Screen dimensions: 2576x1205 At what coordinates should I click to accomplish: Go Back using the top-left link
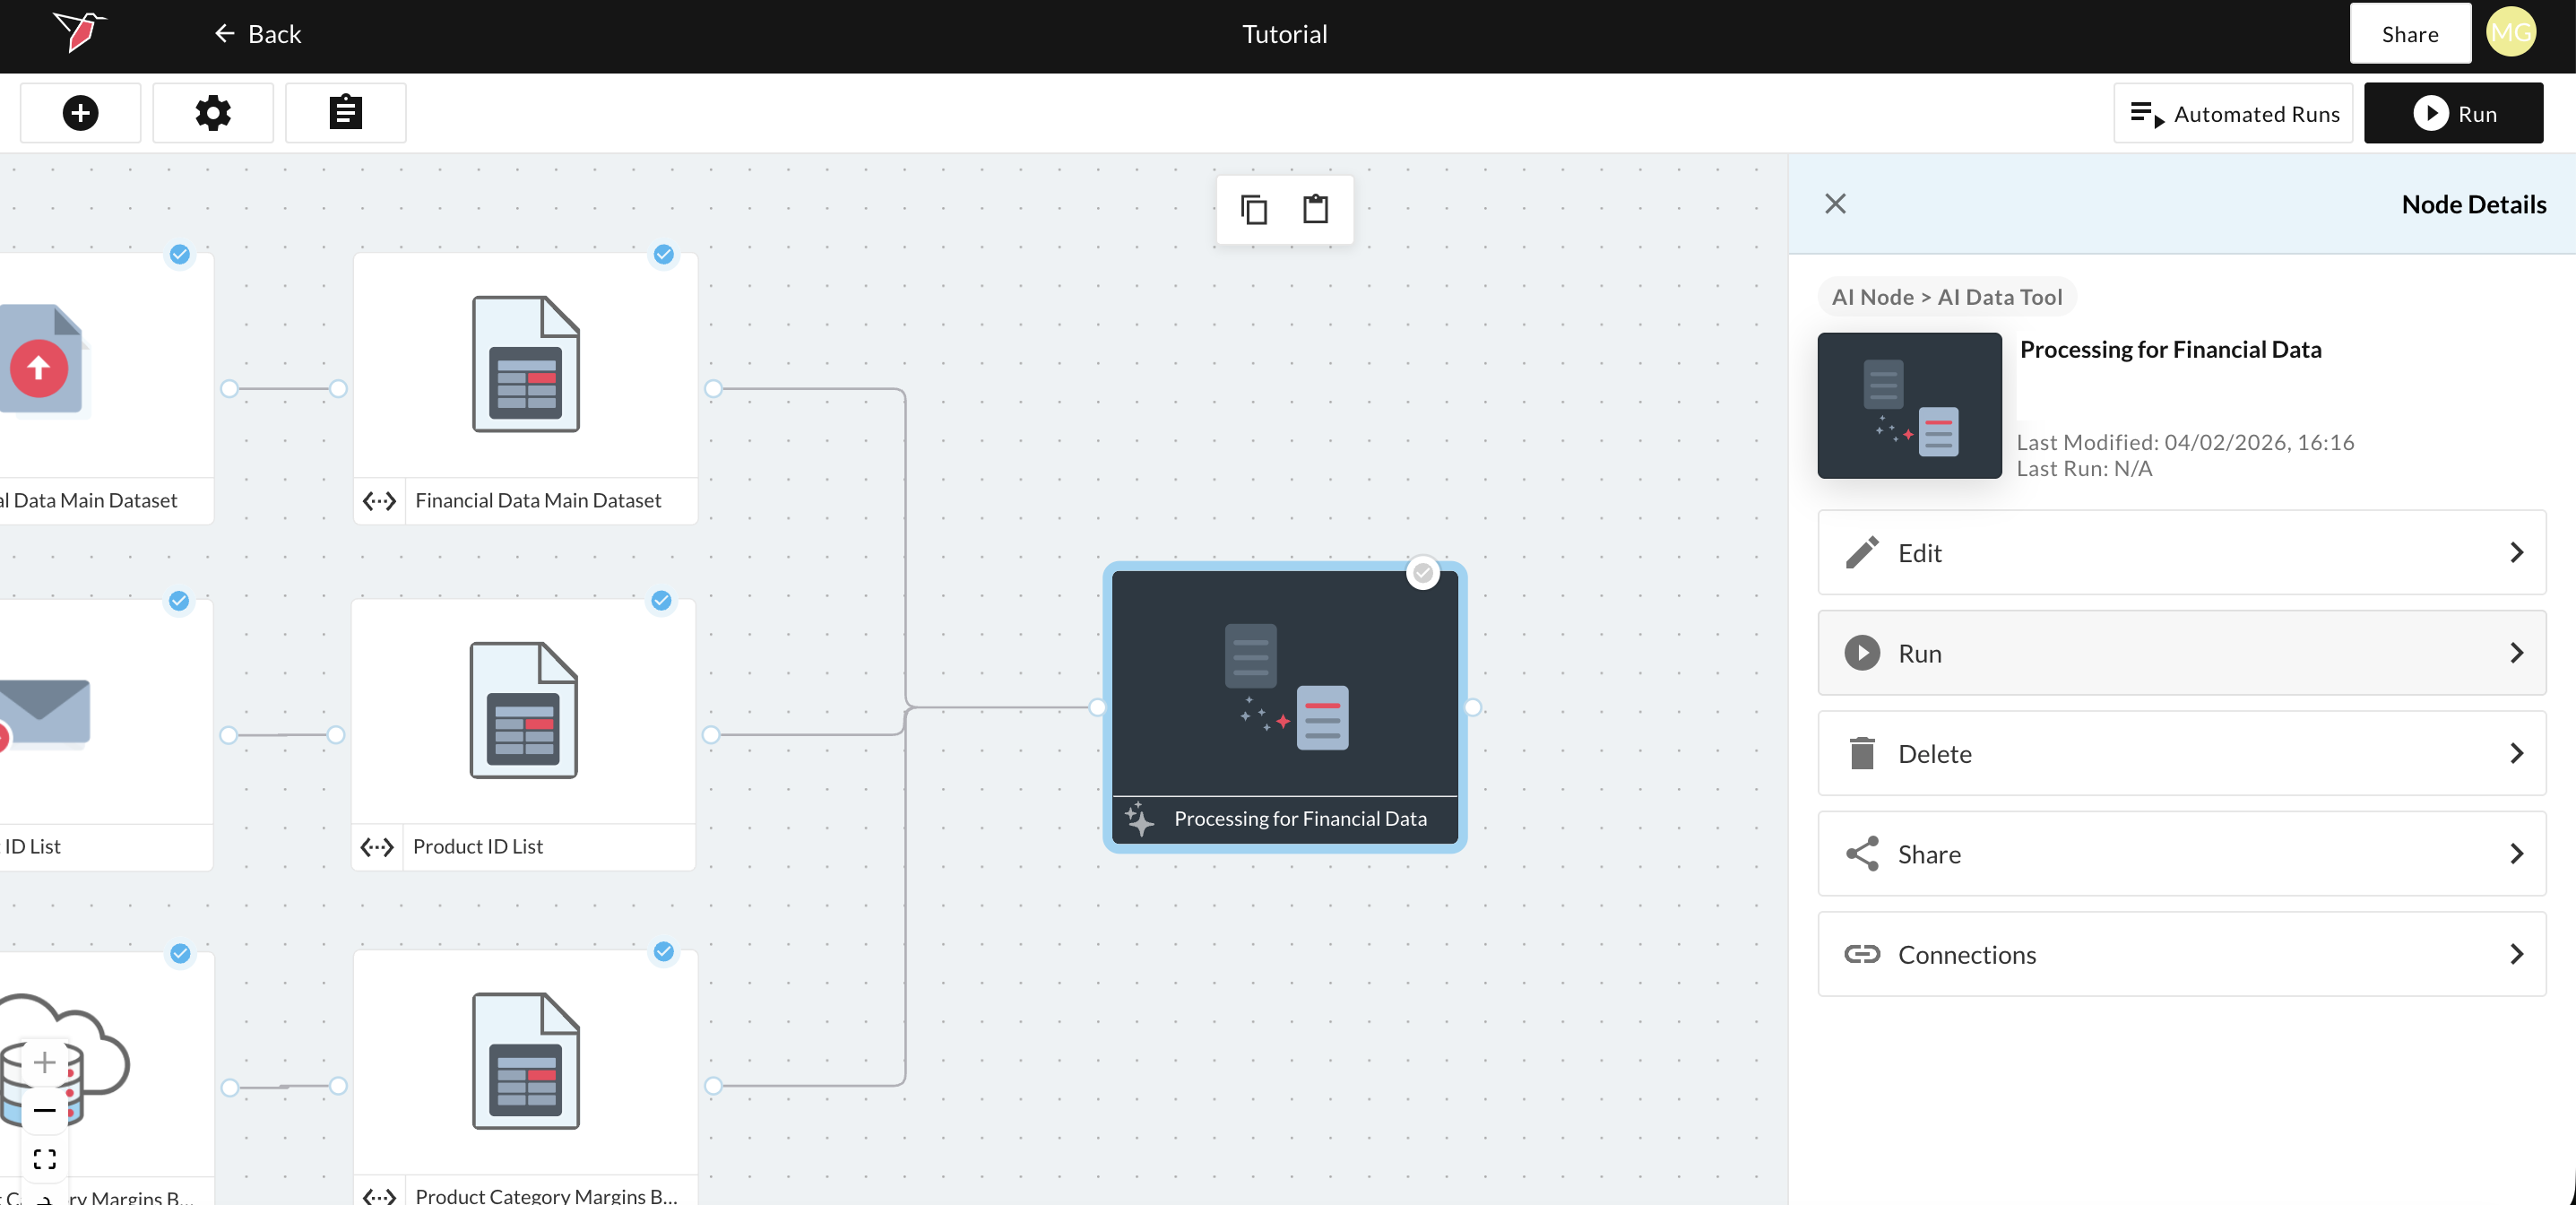[x=257, y=34]
